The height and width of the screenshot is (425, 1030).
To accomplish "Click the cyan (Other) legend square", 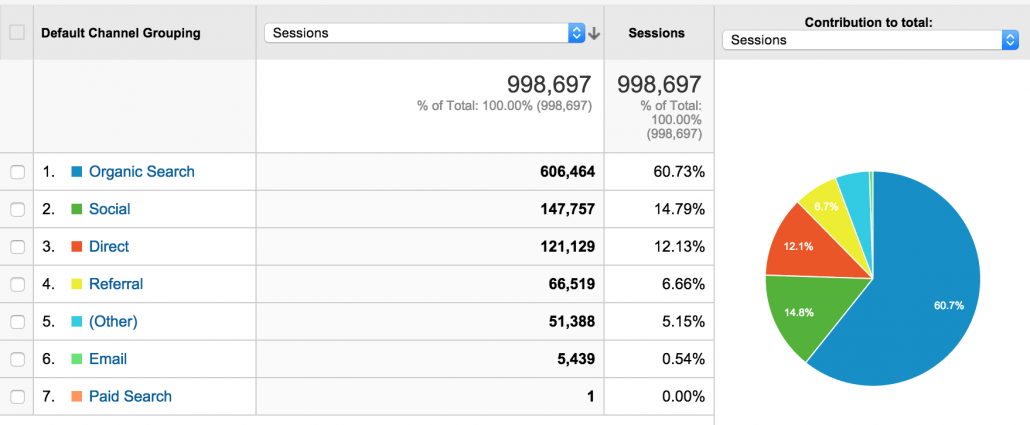I will click(76, 322).
